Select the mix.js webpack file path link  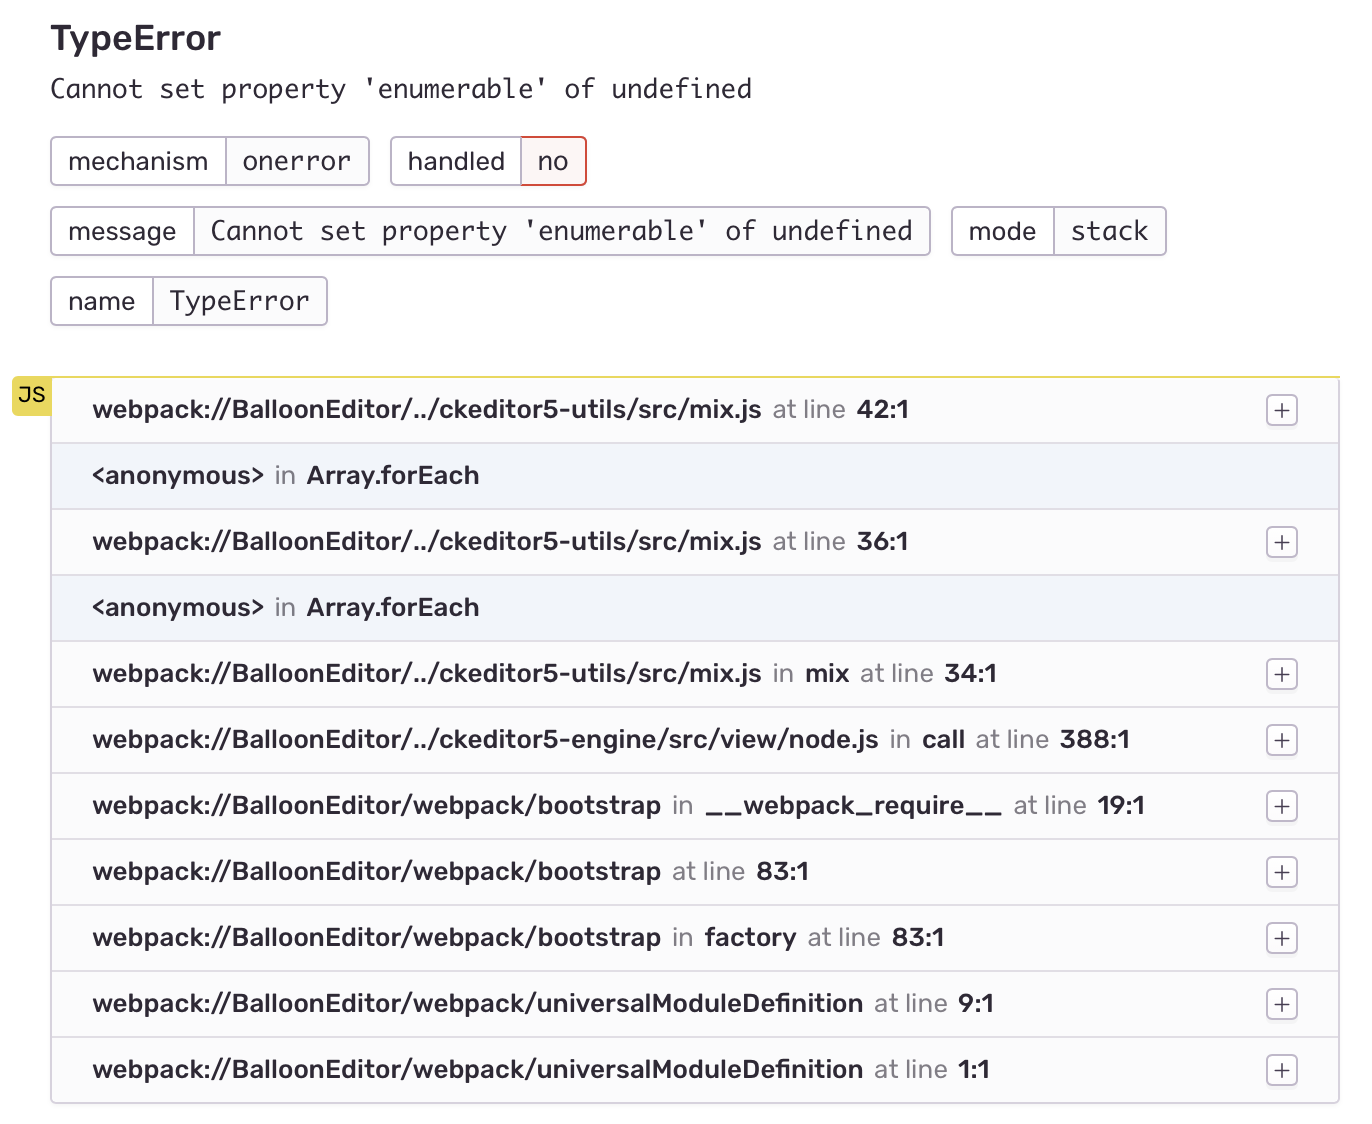[425, 409]
